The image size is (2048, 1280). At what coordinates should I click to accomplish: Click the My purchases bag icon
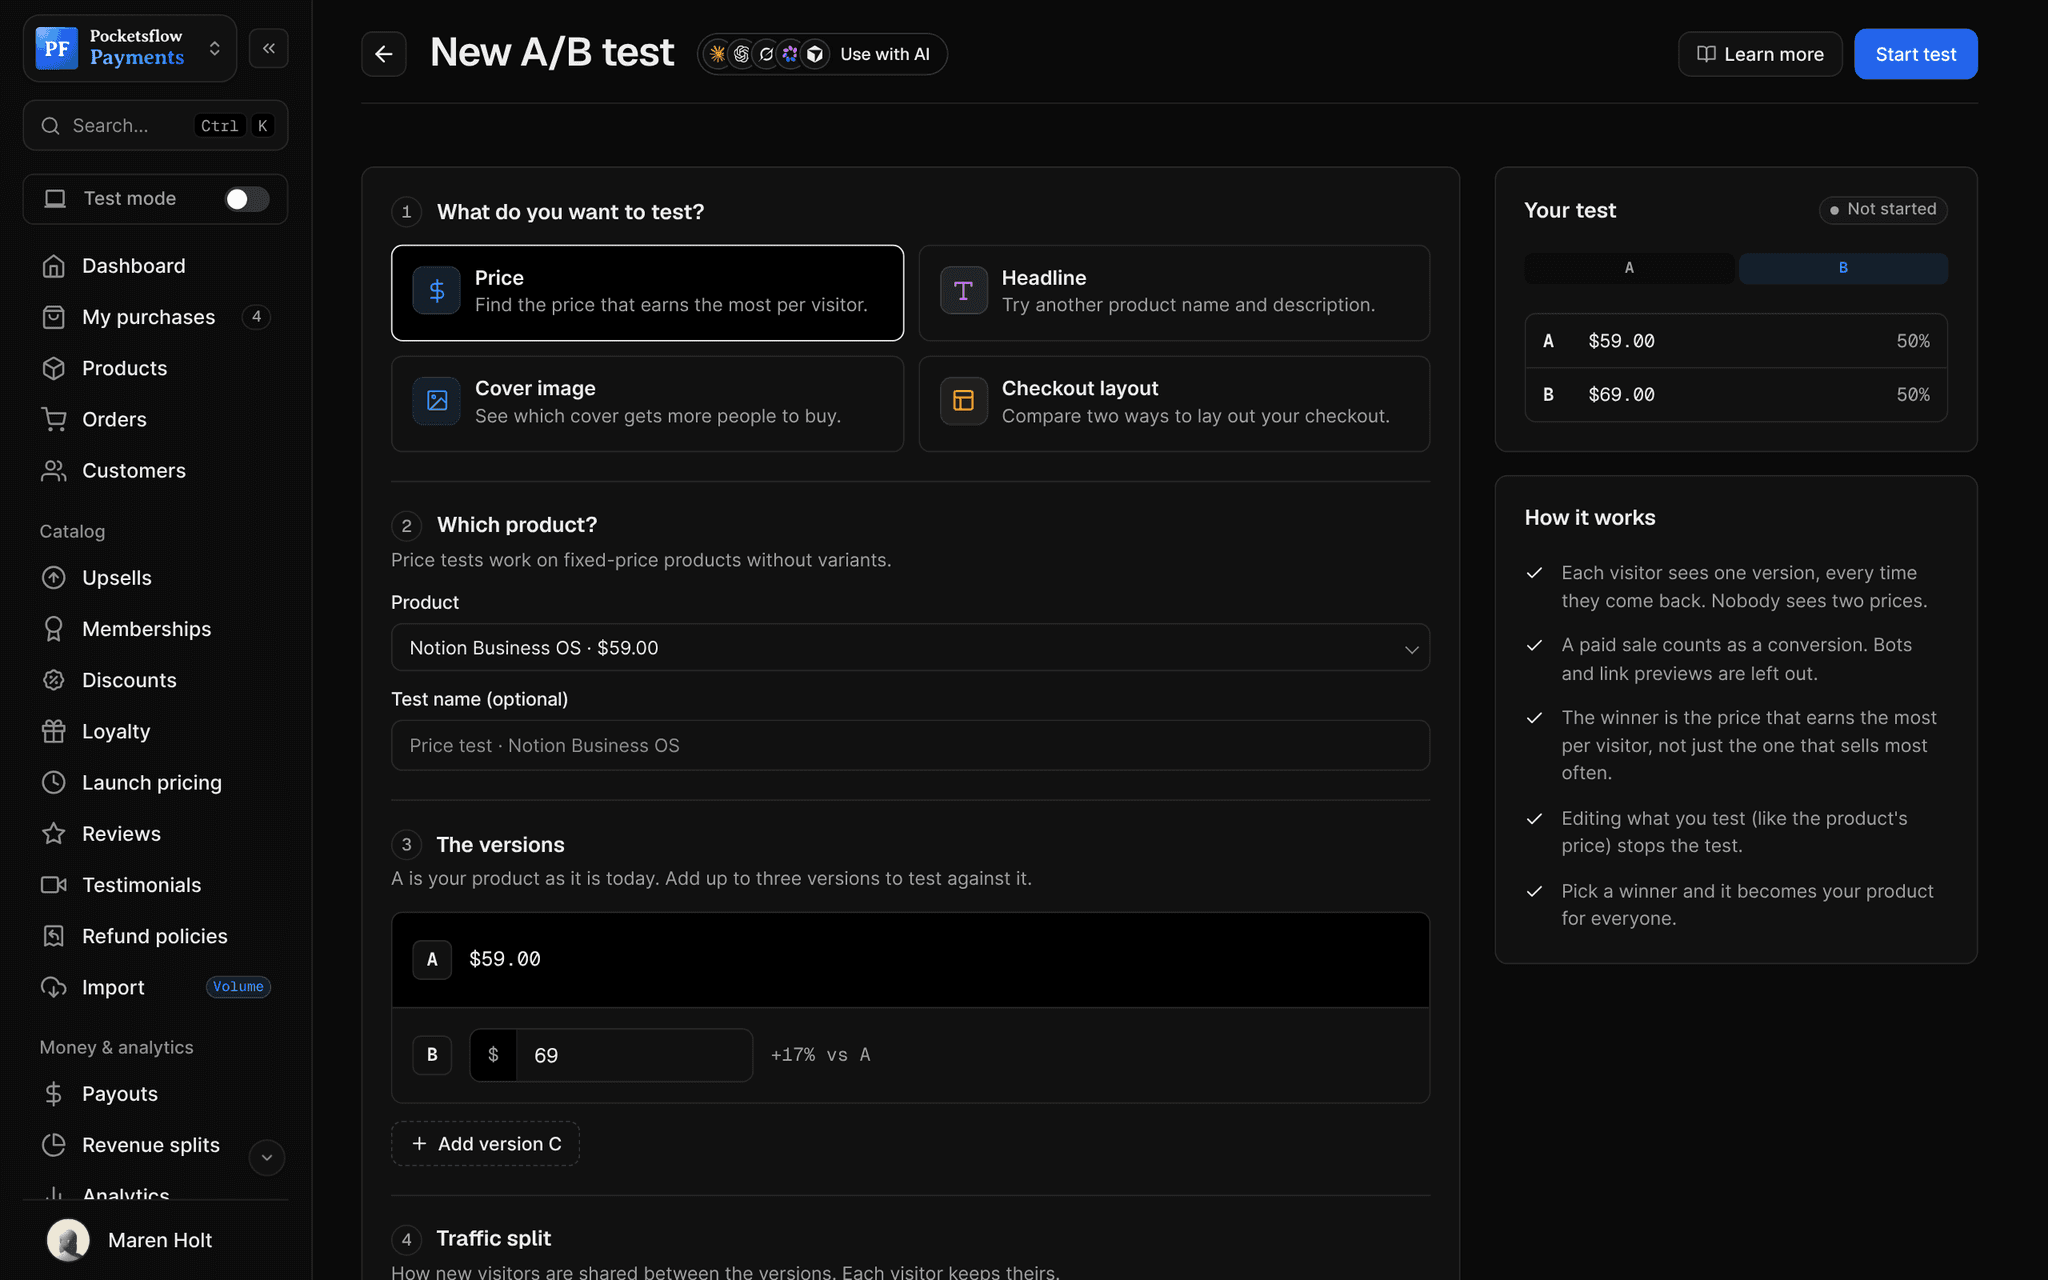pos(54,317)
